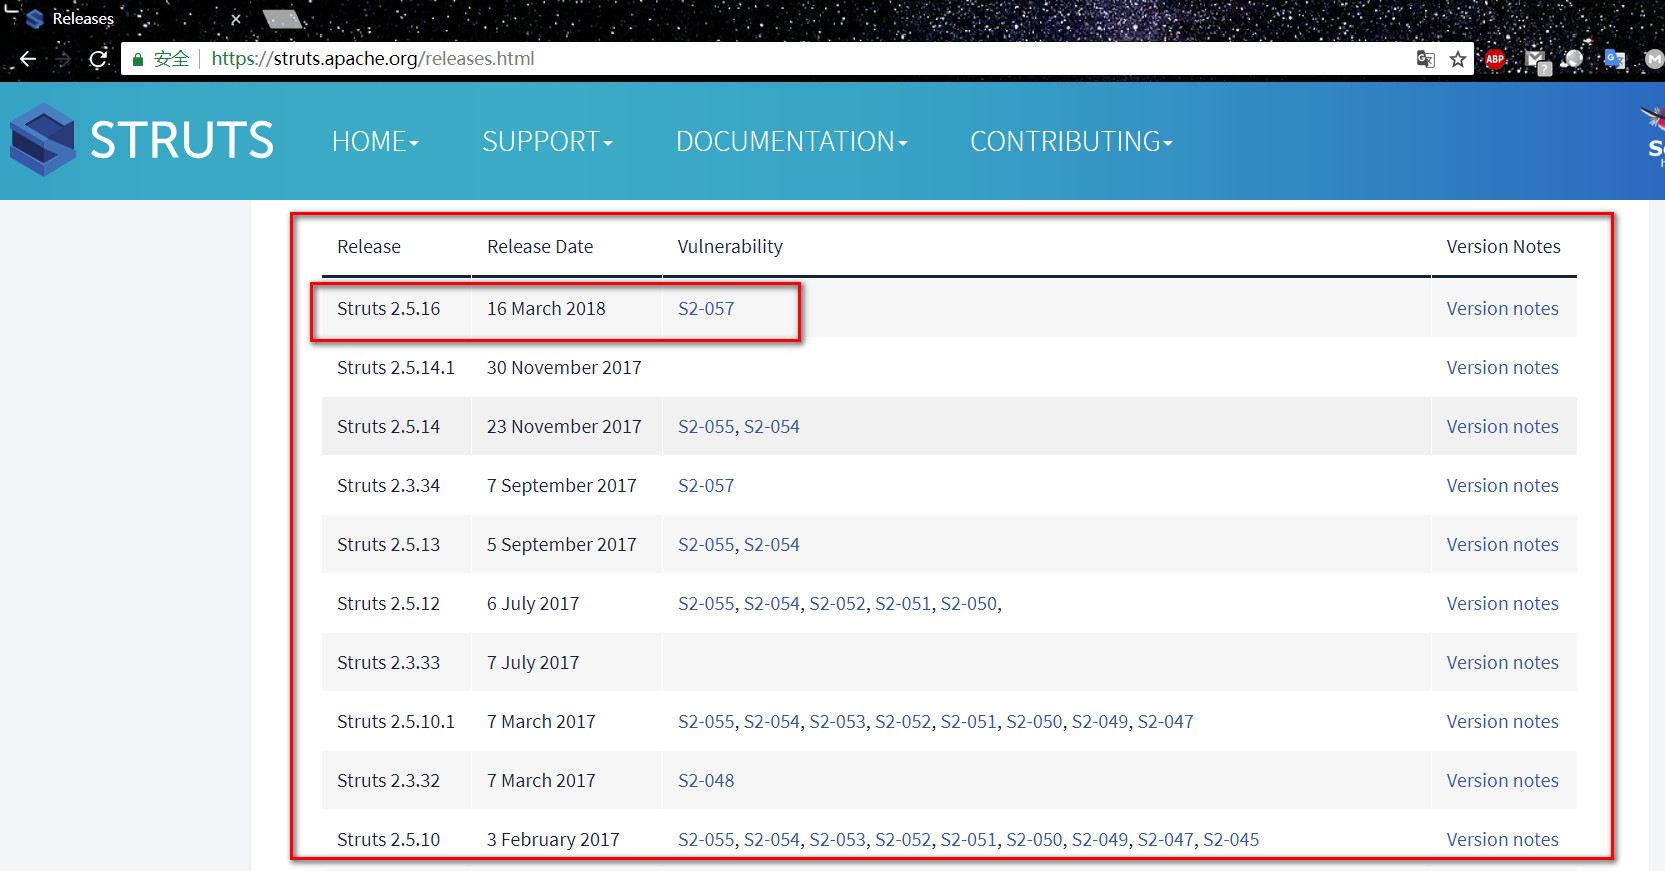The width and height of the screenshot is (1665, 871).
Task: Expand the HOME menu
Action: click(x=375, y=142)
